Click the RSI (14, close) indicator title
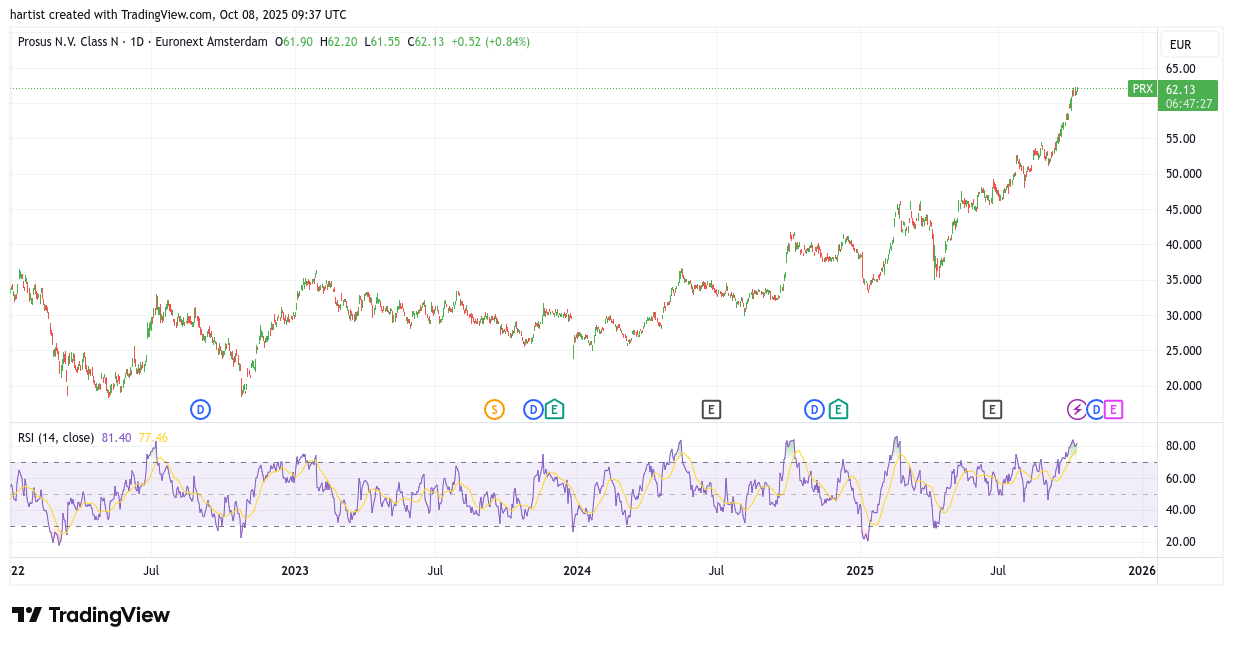Screen dimensions: 1233x645 click(56, 438)
